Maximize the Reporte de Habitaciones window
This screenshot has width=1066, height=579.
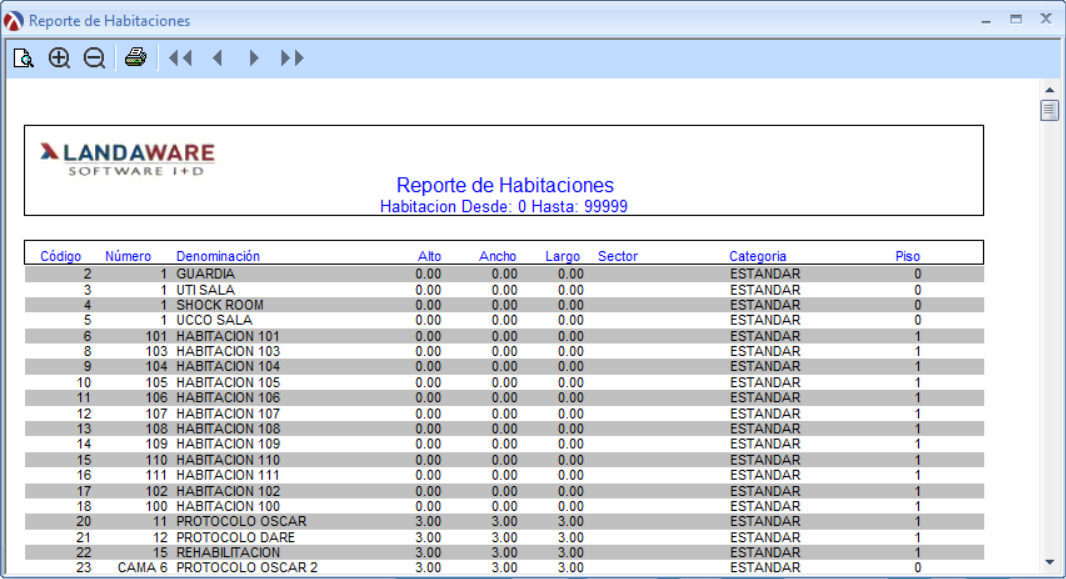(x=1016, y=20)
